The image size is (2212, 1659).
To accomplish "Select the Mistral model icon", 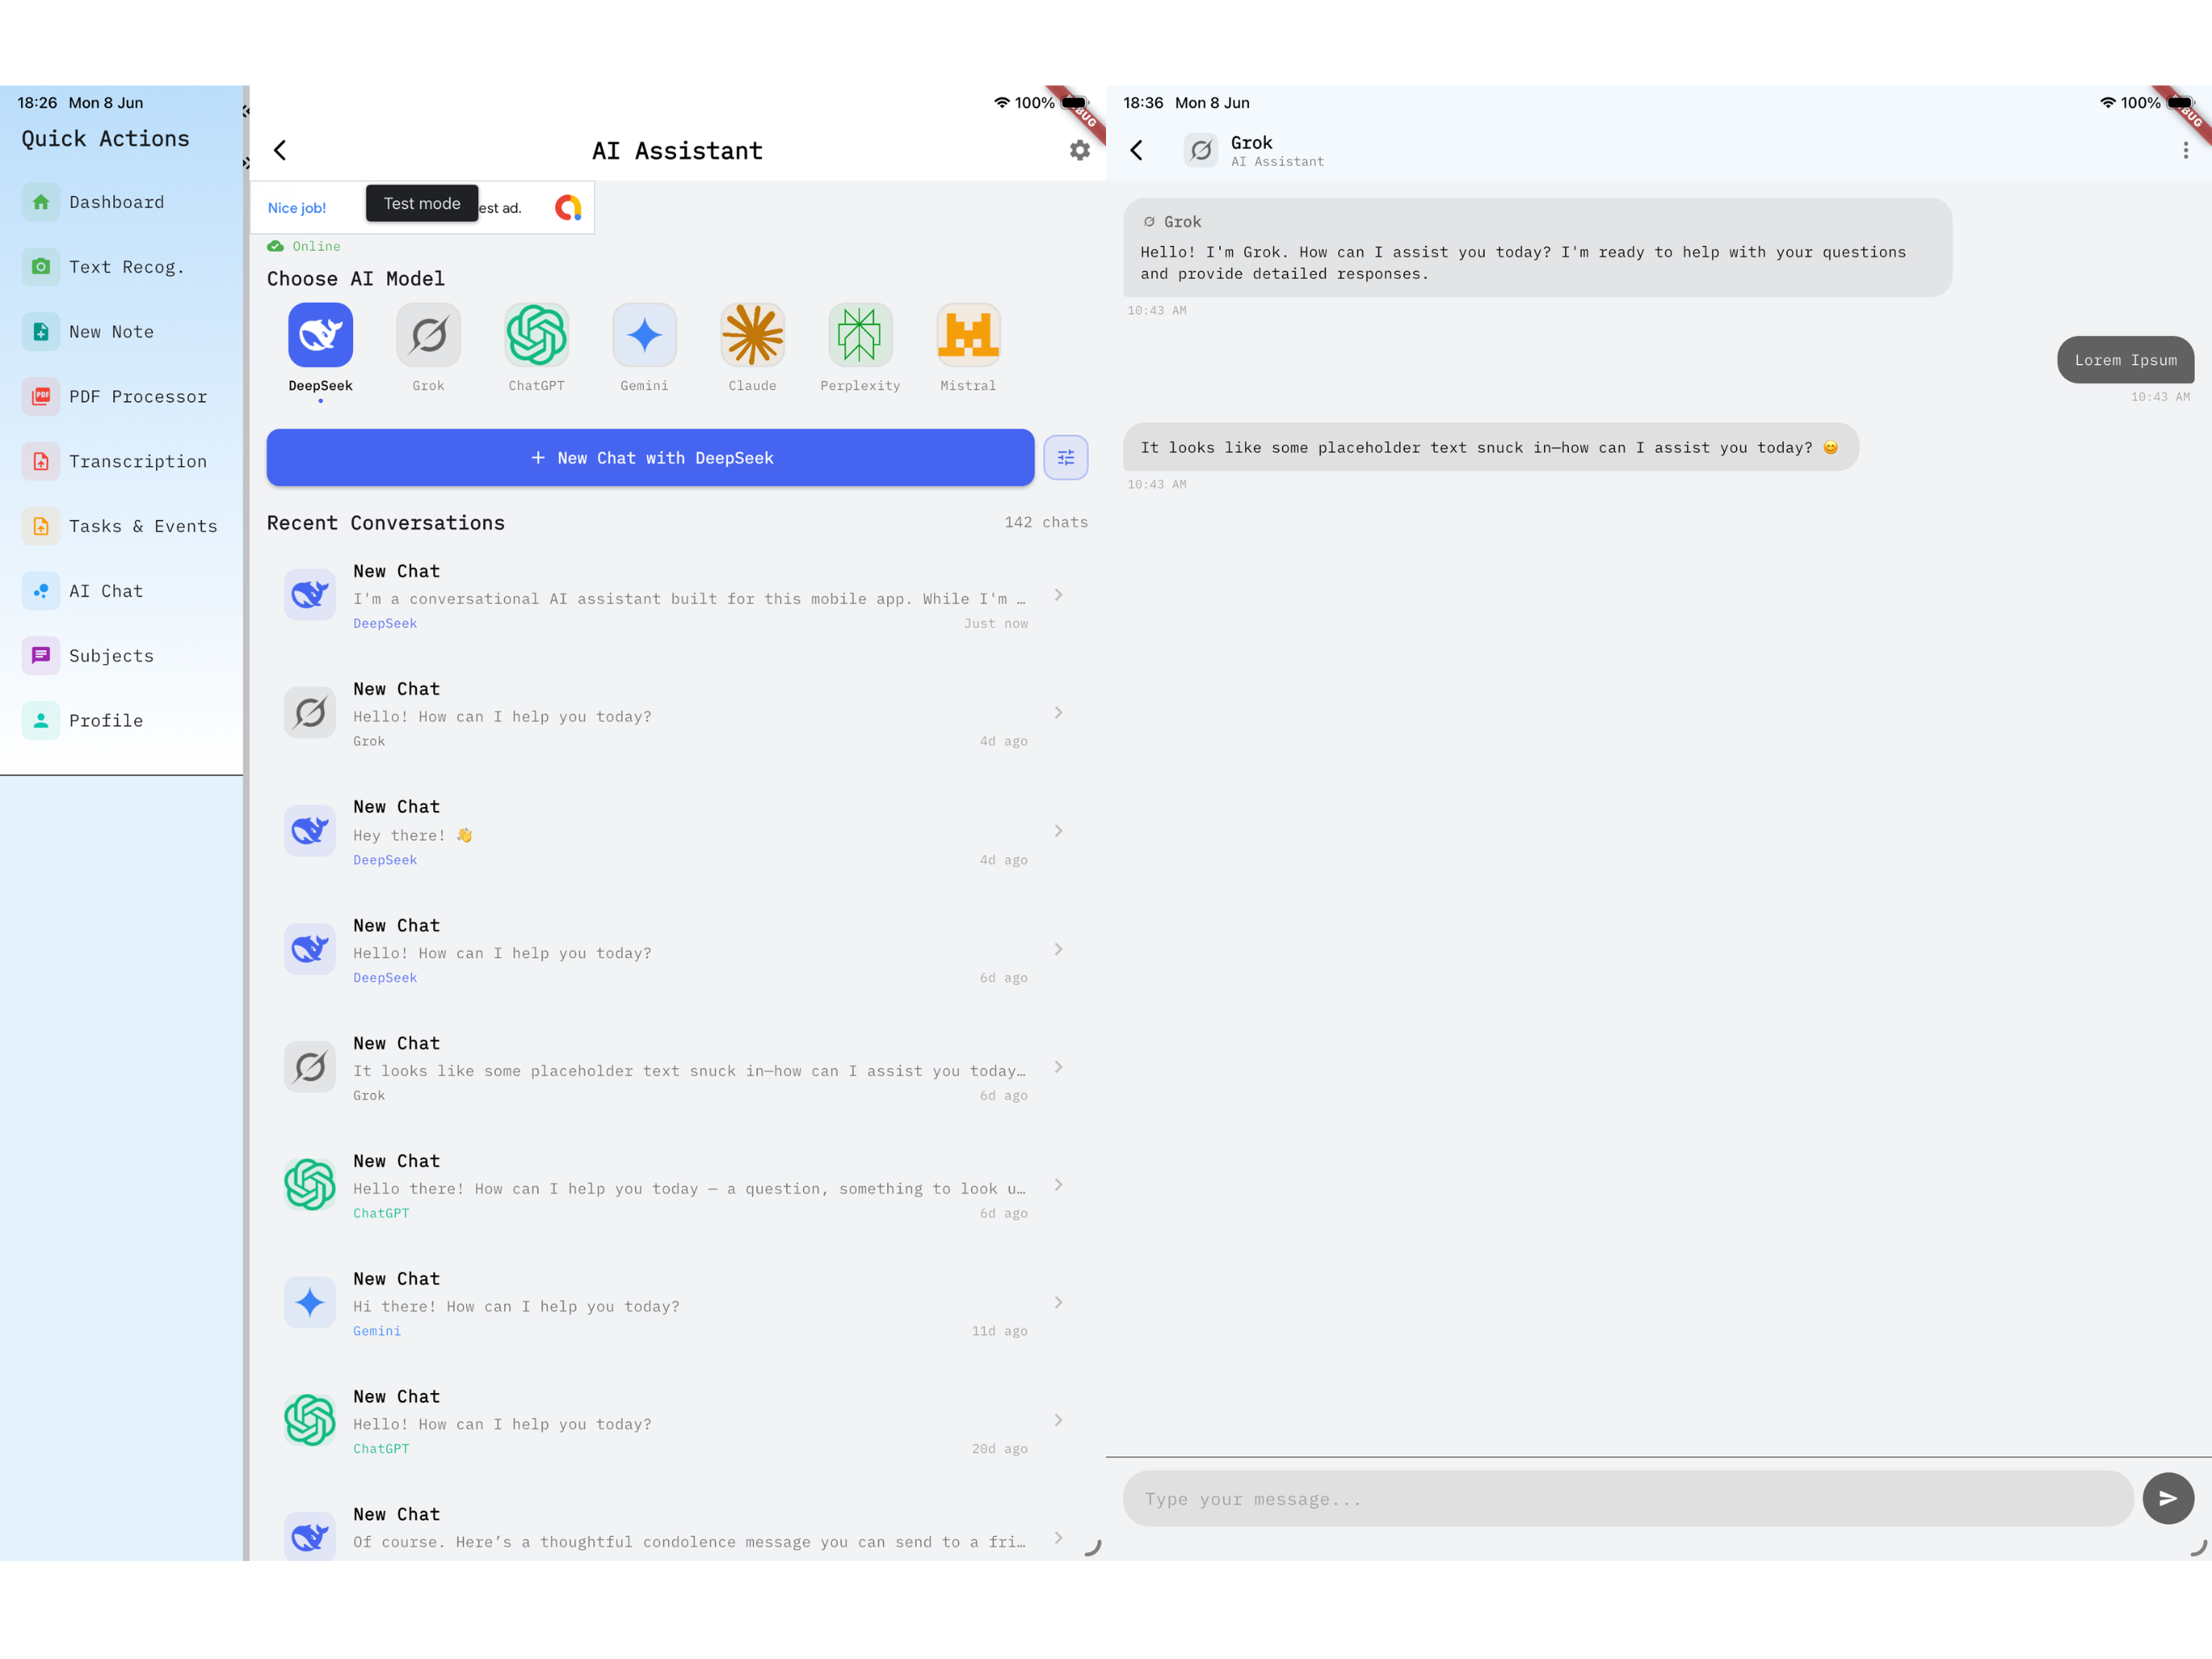I will tap(968, 335).
